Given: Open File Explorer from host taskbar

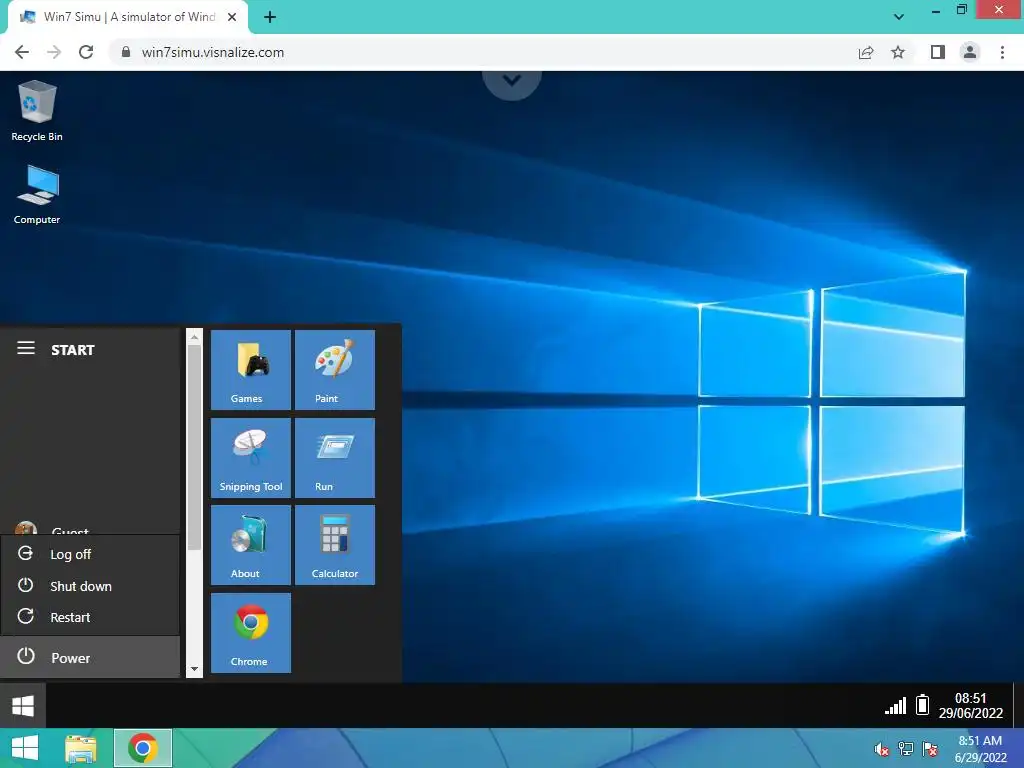Looking at the screenshot, I should (80, 748).
